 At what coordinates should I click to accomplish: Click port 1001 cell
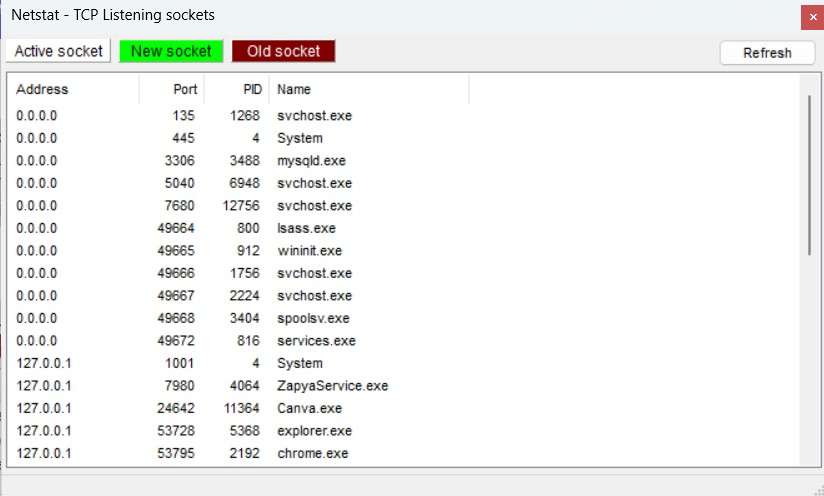tap(180, 363)
